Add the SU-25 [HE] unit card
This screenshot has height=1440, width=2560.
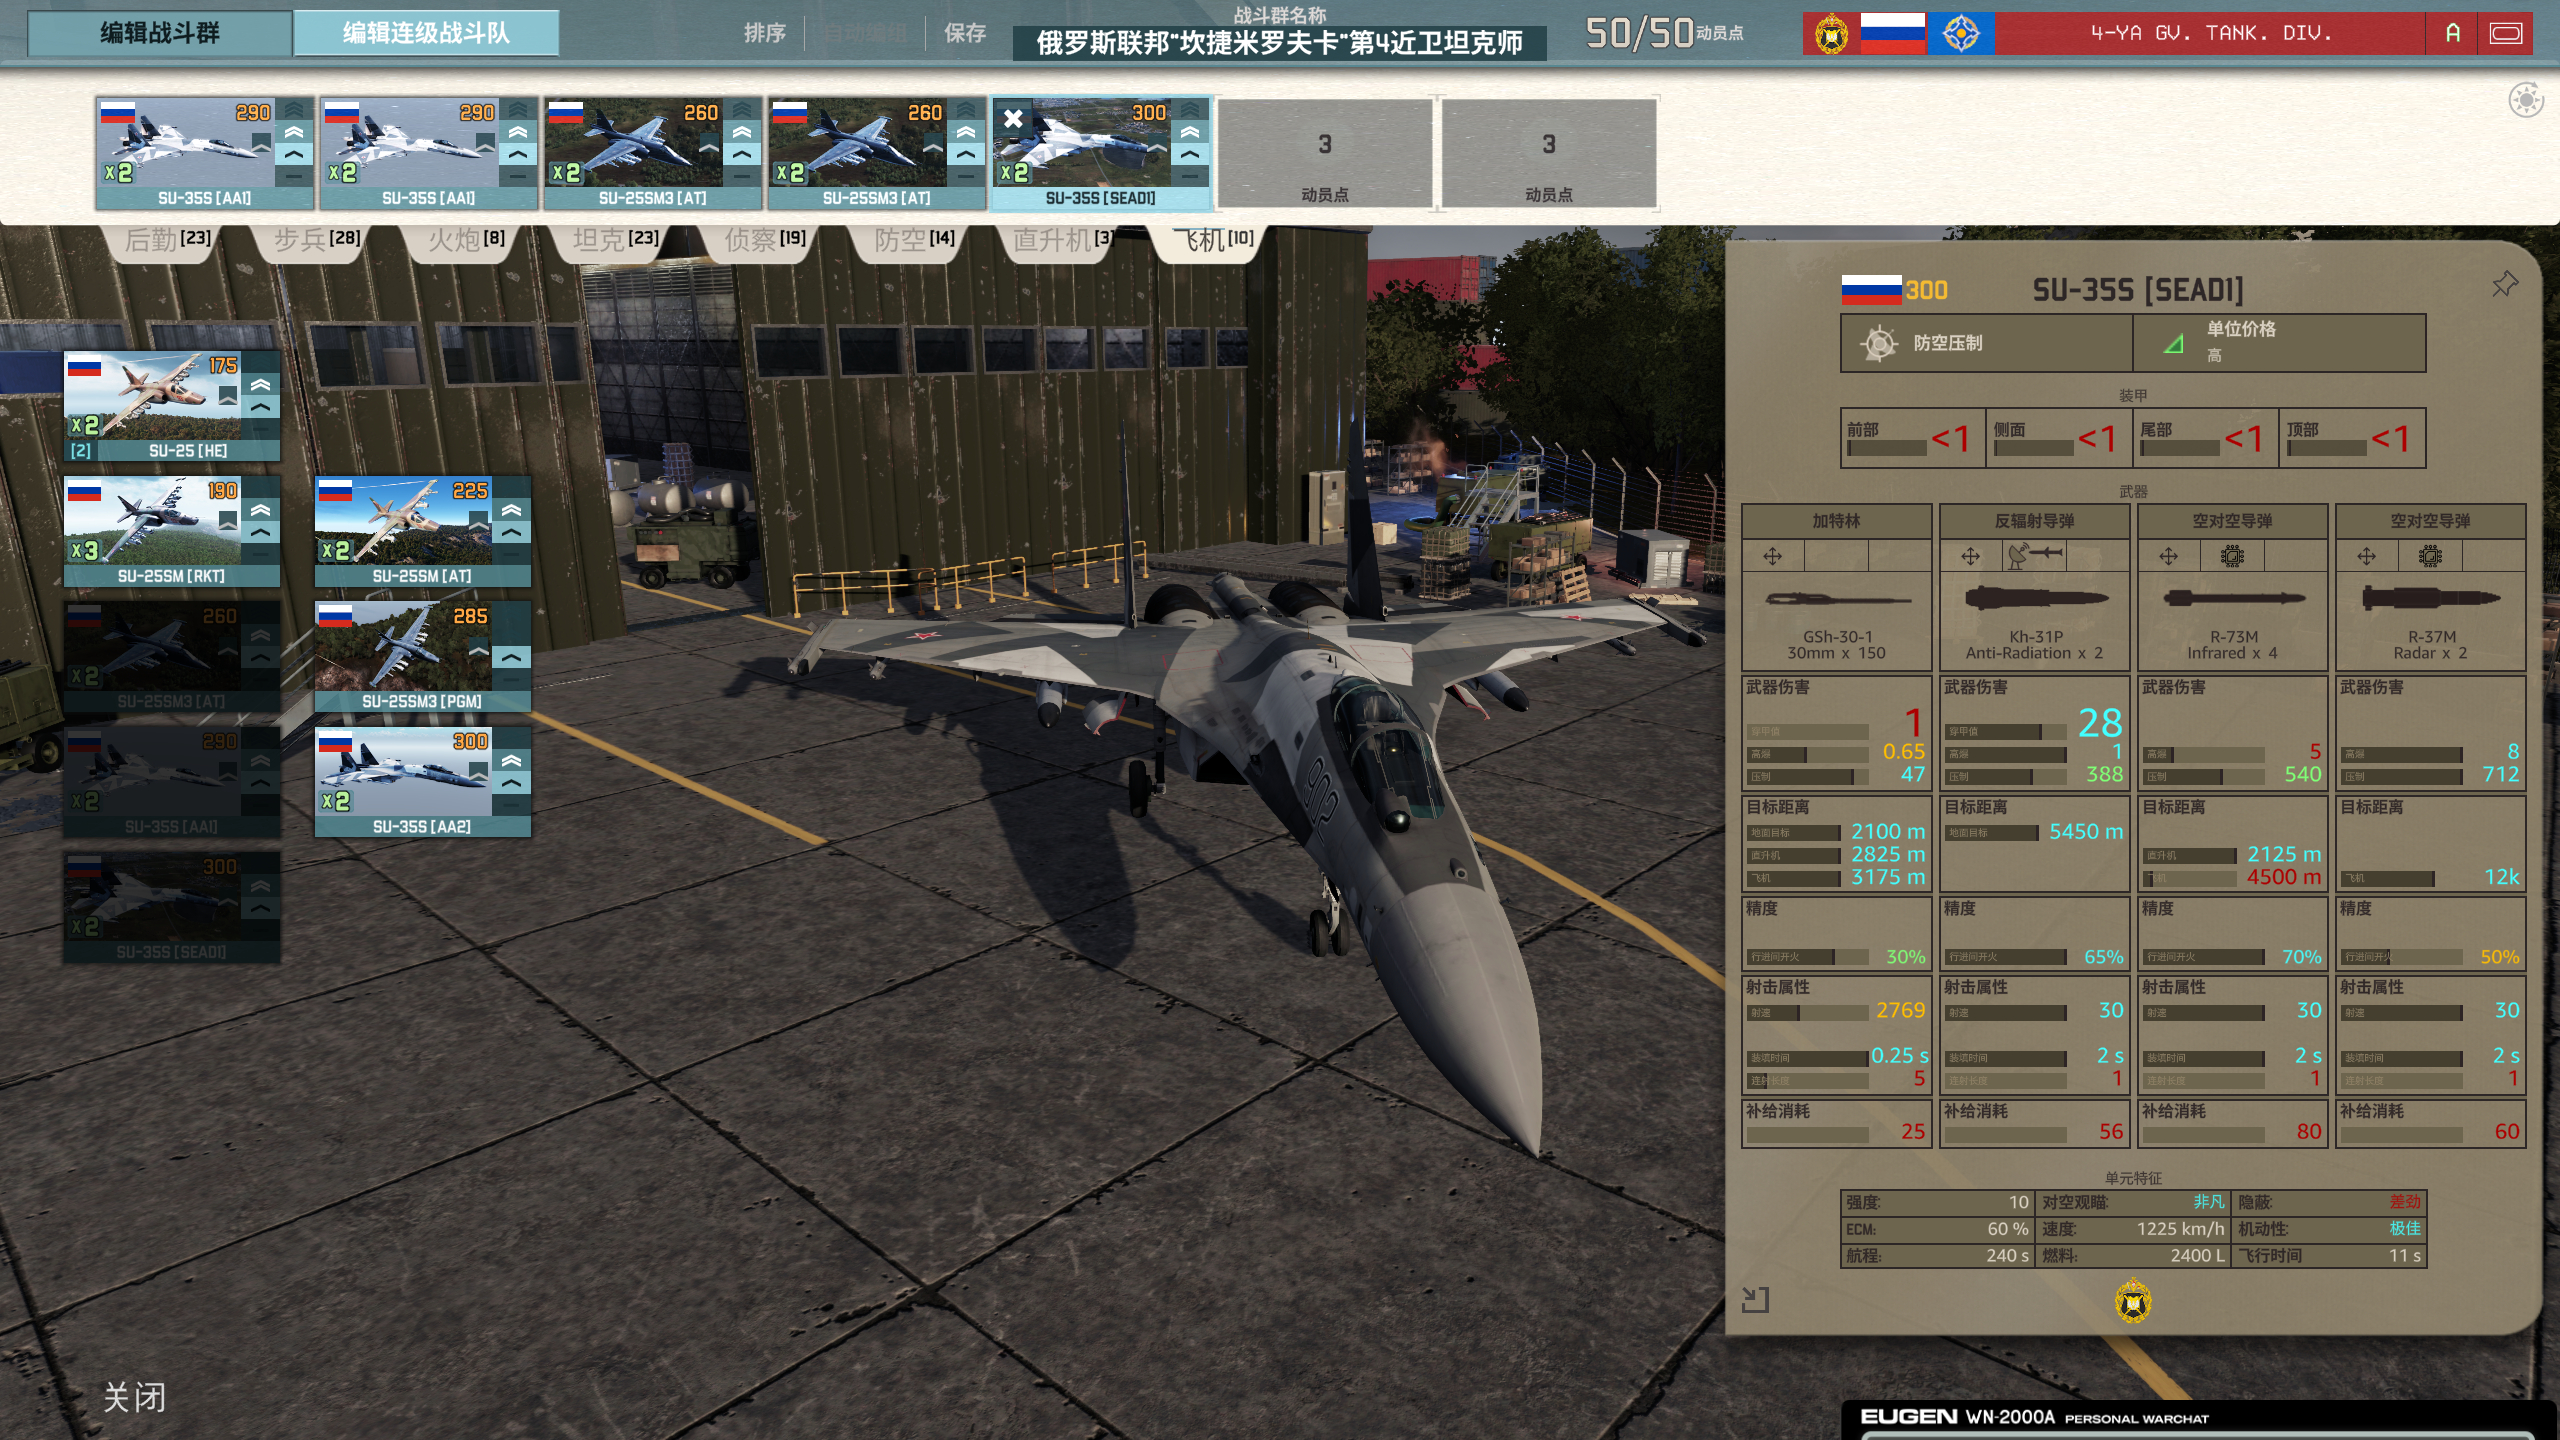coord(172,406)
